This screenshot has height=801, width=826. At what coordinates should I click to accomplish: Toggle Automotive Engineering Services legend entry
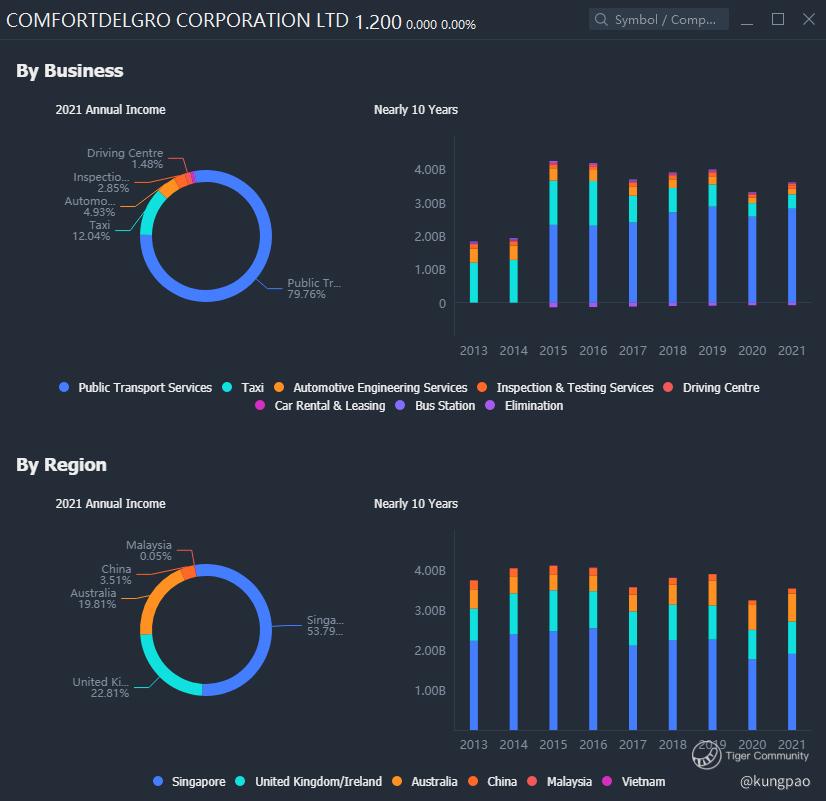tap(371, 388)
